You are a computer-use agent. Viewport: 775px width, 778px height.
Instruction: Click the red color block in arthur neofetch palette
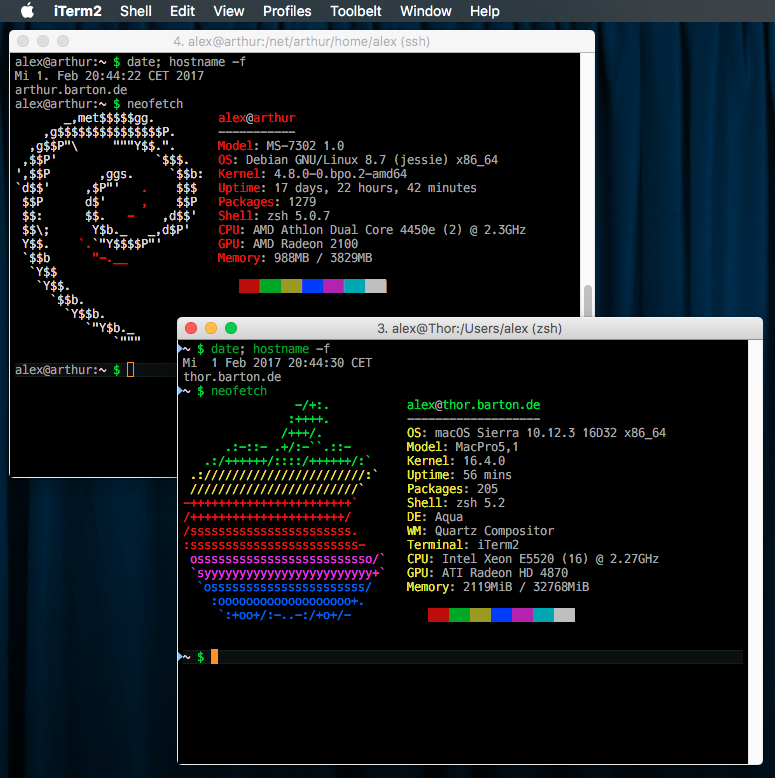[249, 286]
